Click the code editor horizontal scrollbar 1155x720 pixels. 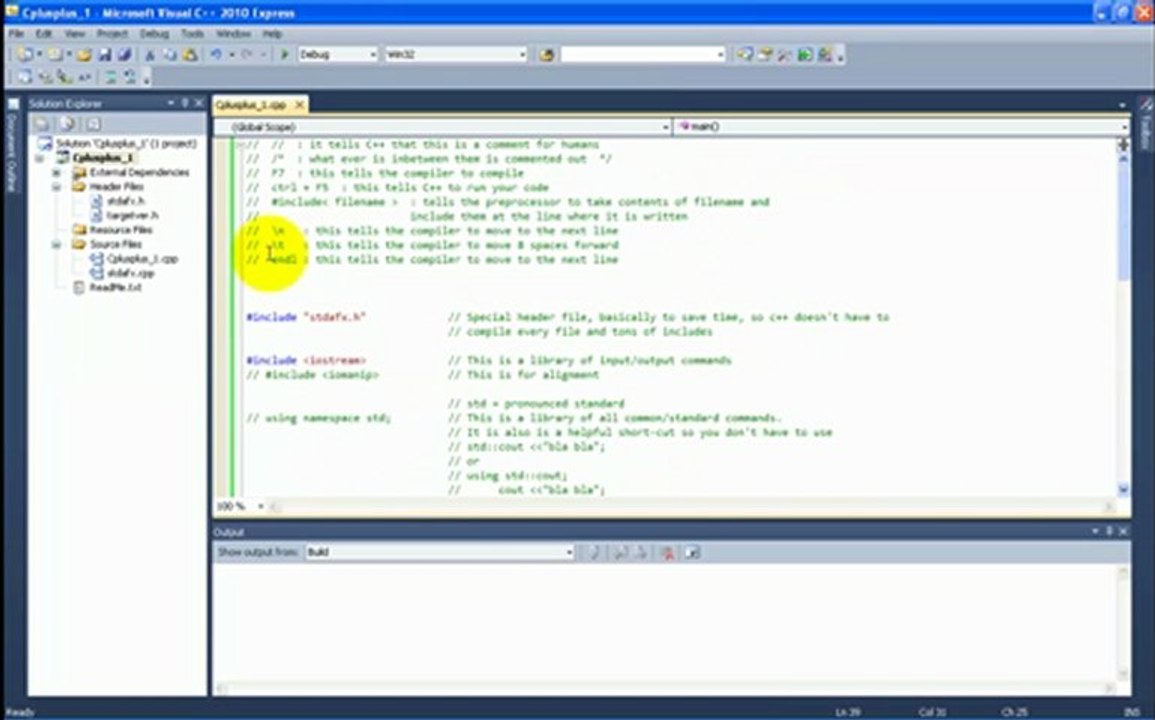(691, 506)
